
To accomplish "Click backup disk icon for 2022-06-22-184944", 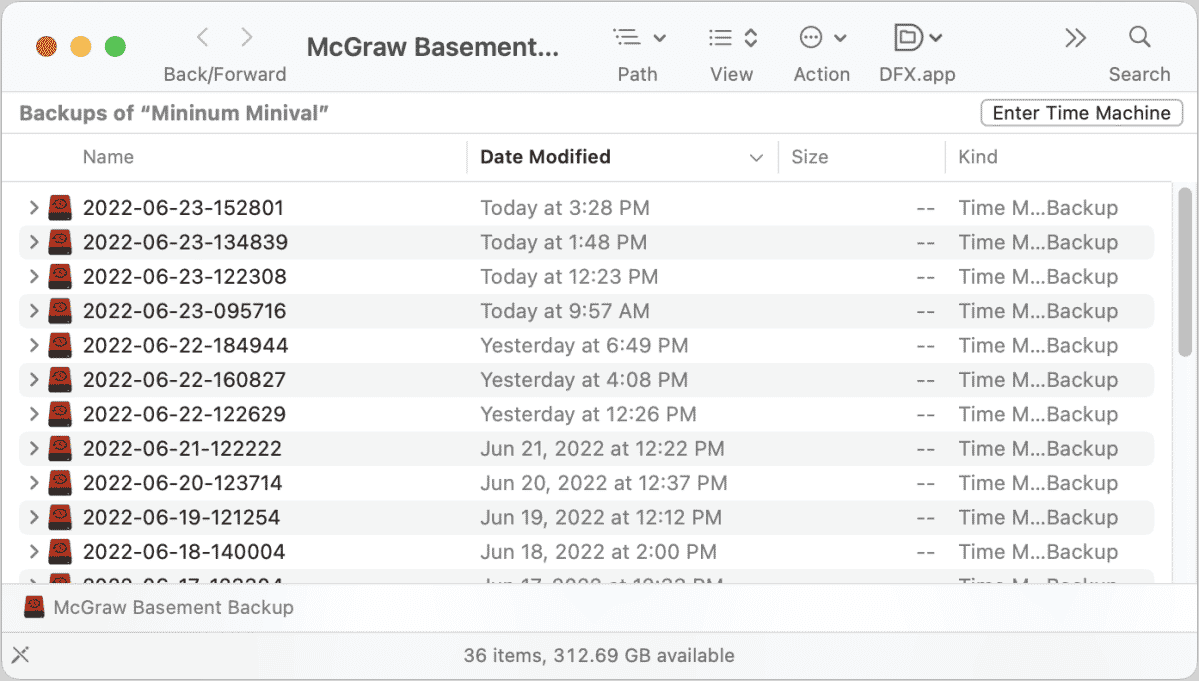I will point(60,345).
